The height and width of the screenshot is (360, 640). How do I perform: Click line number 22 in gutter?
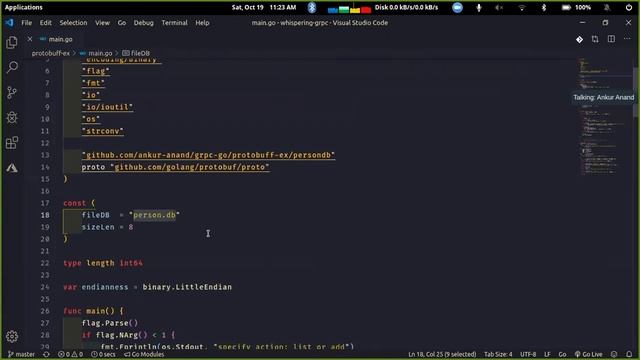click(x=45, y=263)
